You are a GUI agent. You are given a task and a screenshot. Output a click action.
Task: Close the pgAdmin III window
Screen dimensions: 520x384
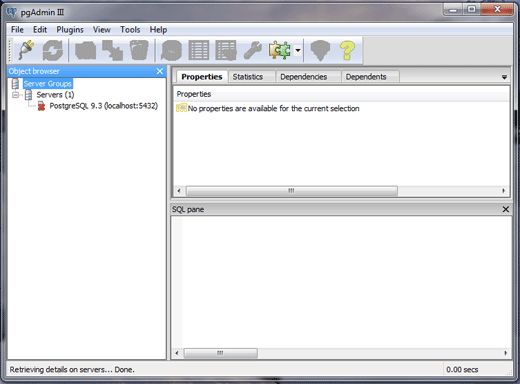tap(497, 10)
